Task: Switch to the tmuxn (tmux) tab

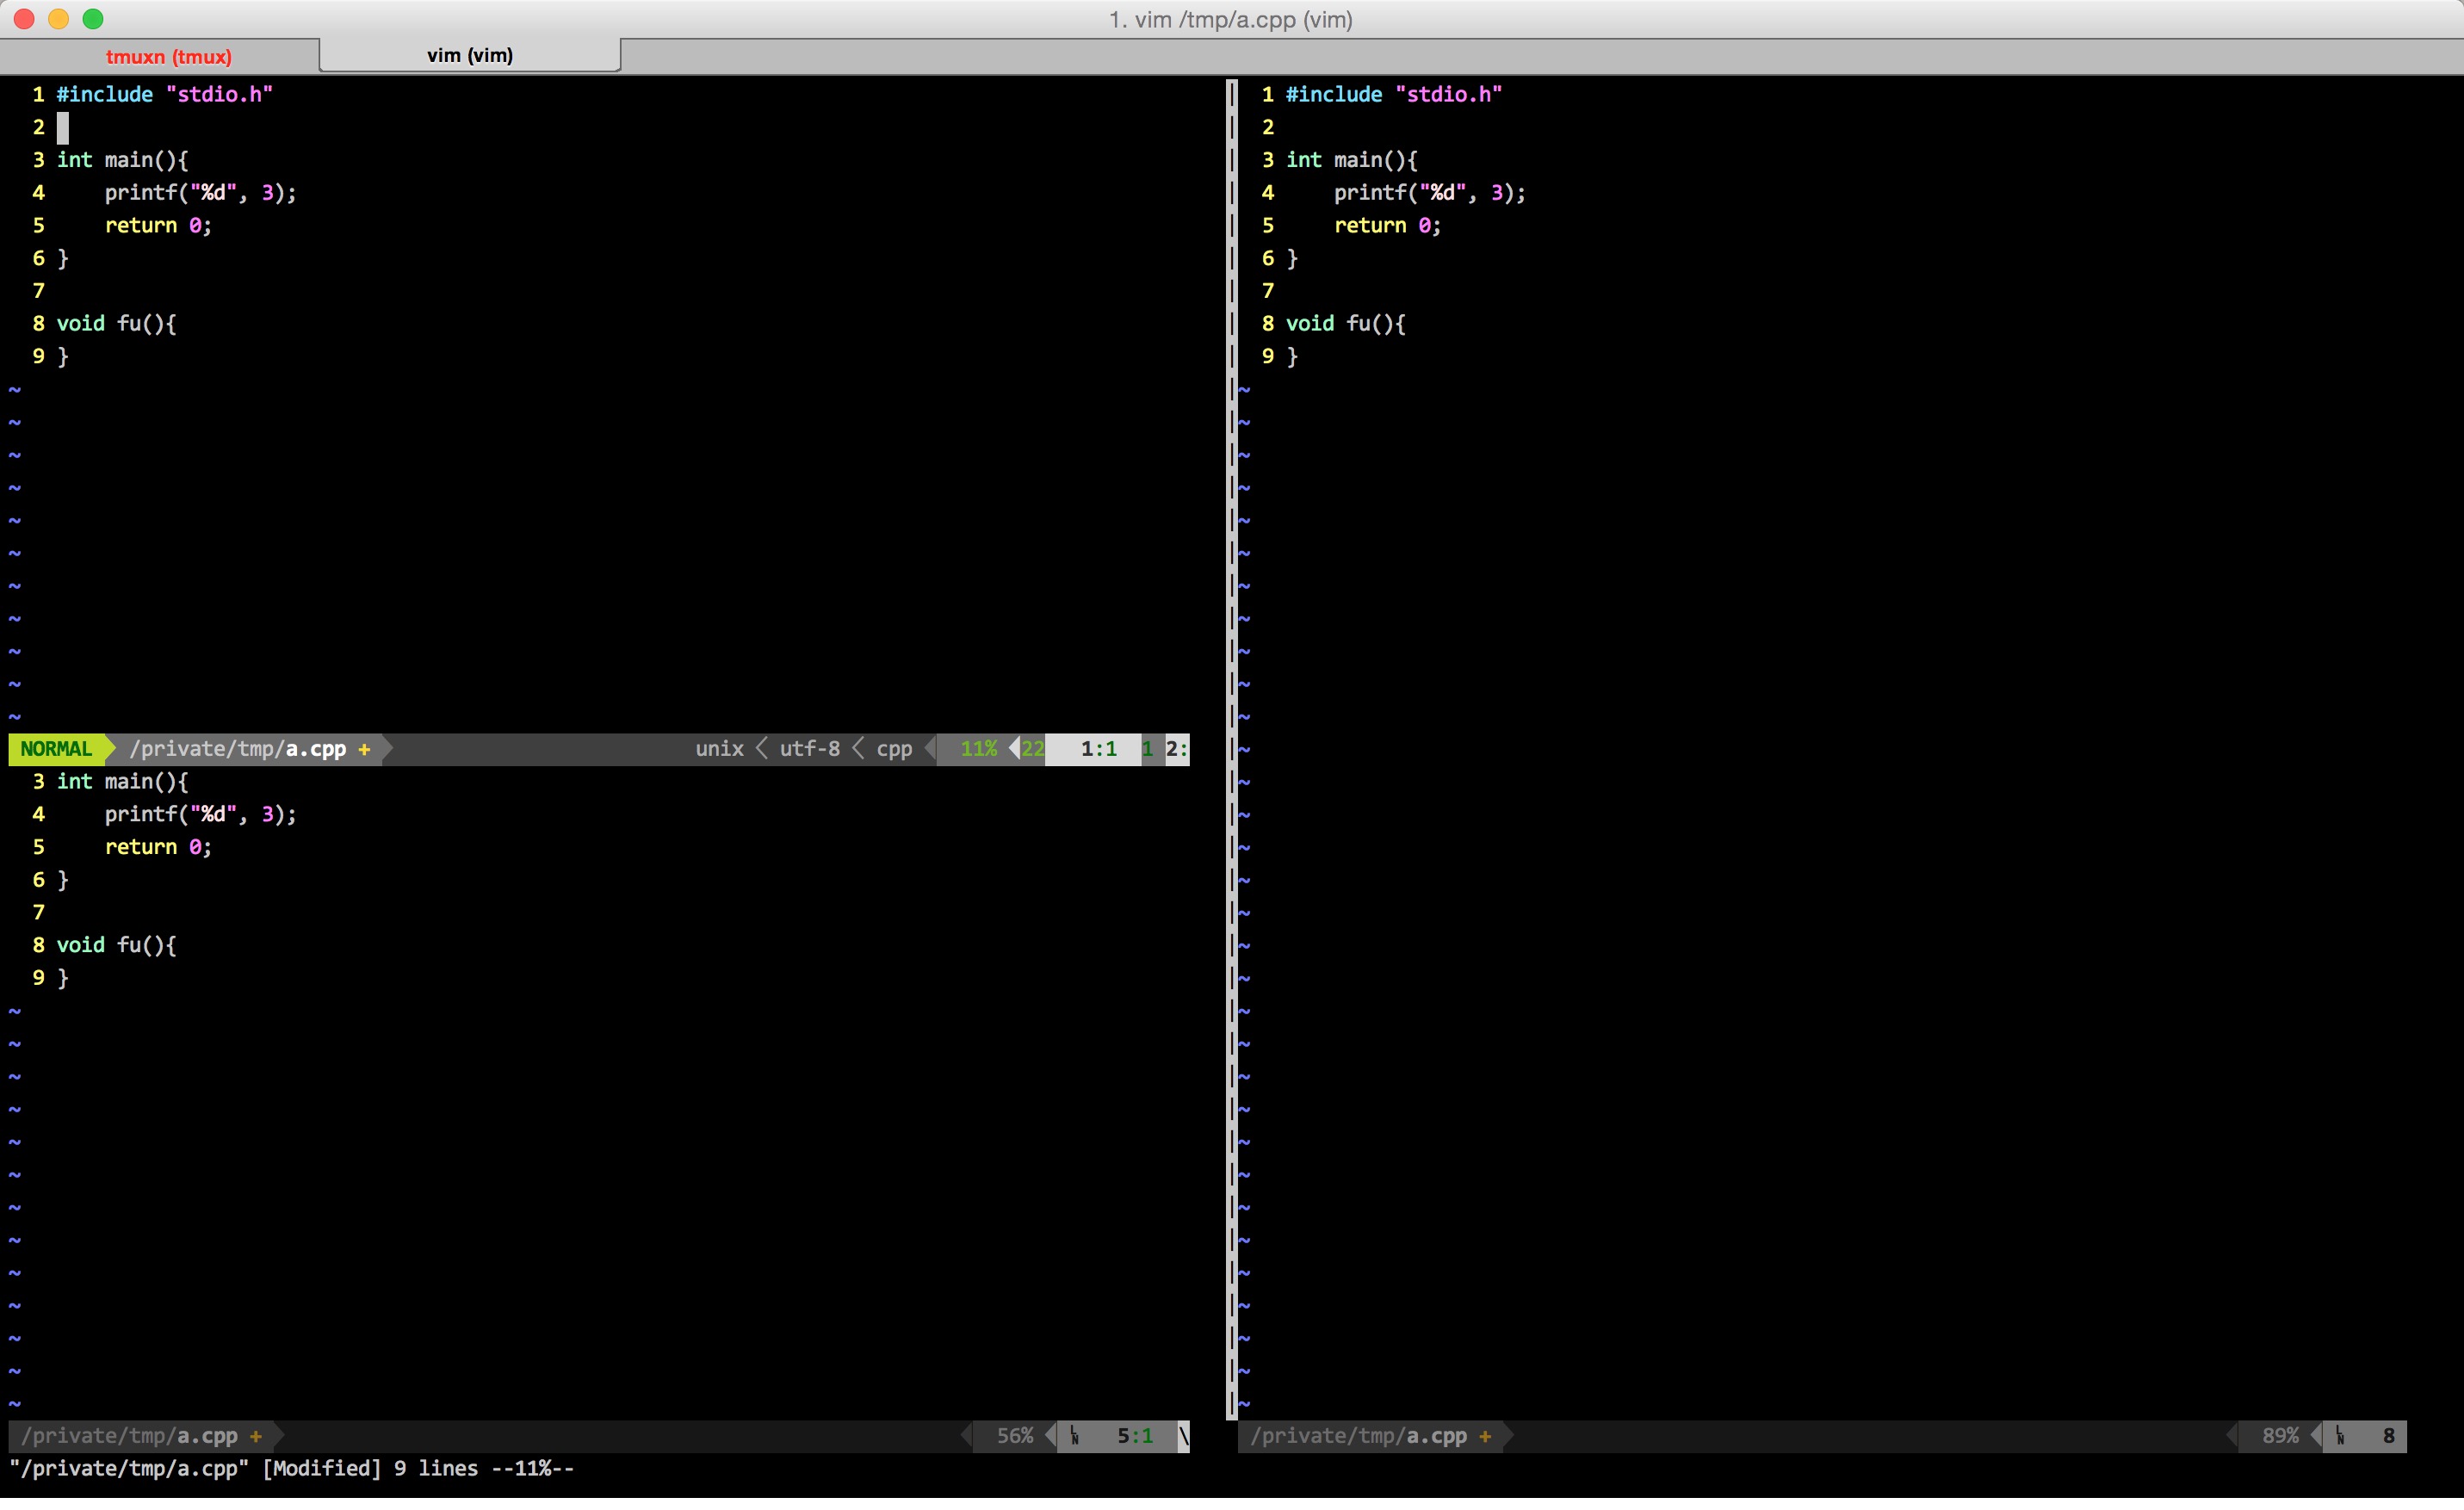Action: tap(170, 56)
